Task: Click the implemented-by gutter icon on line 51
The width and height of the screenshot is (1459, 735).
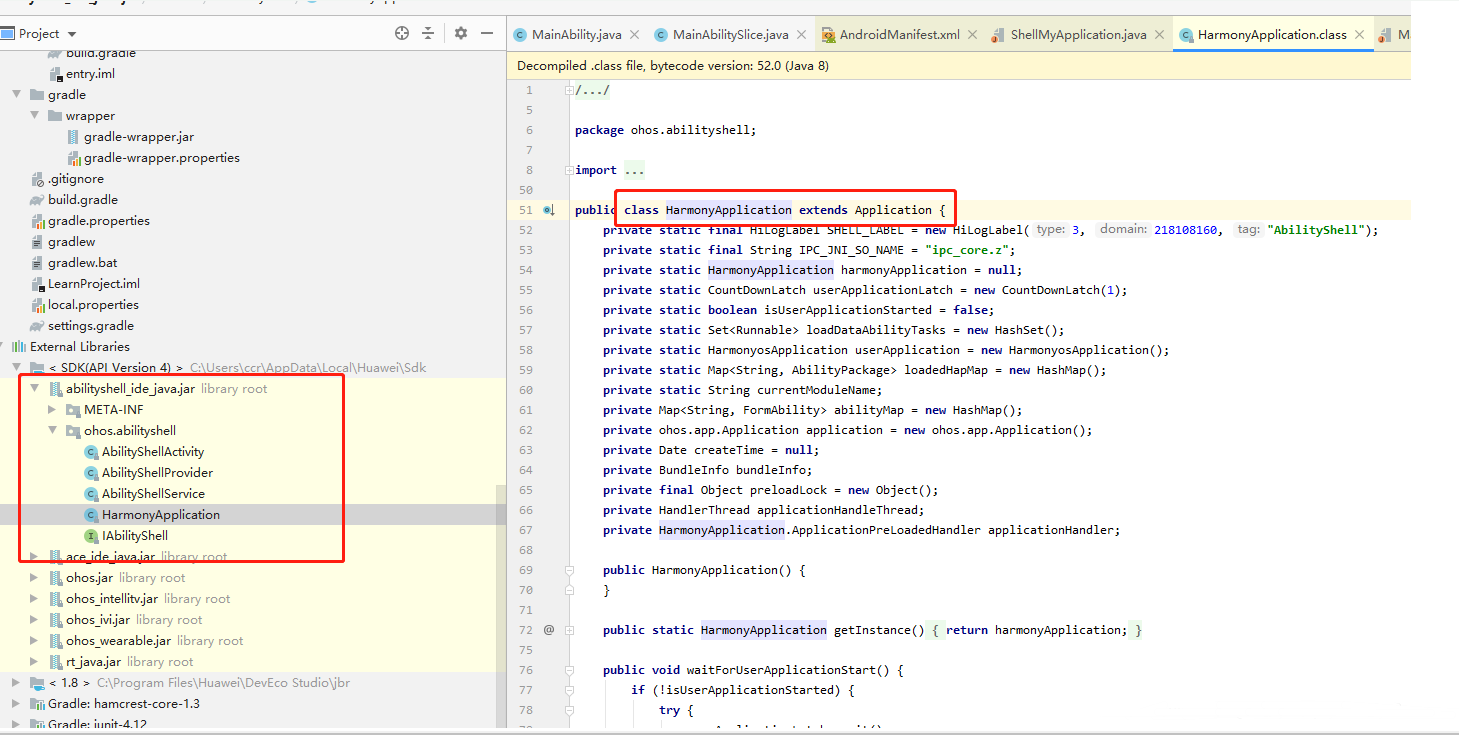Action: [x=548, y=210]
